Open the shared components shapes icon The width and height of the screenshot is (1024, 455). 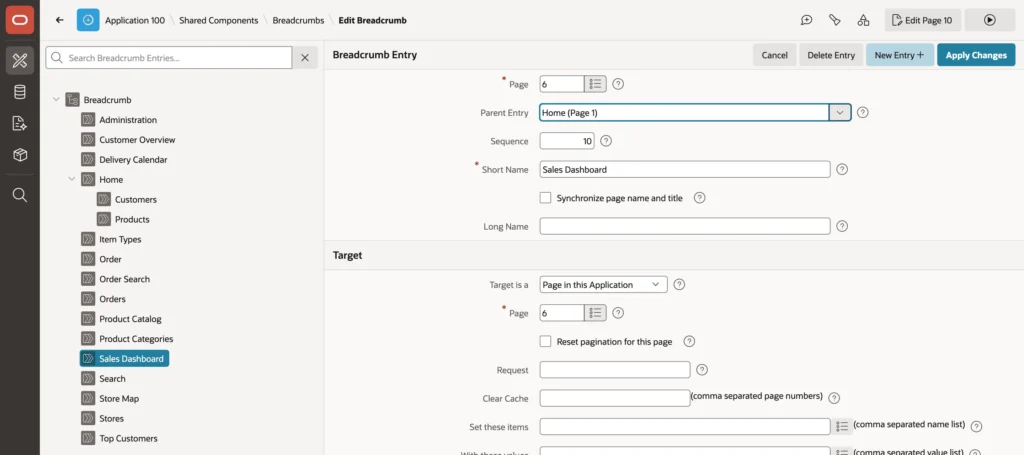point(863,20)
